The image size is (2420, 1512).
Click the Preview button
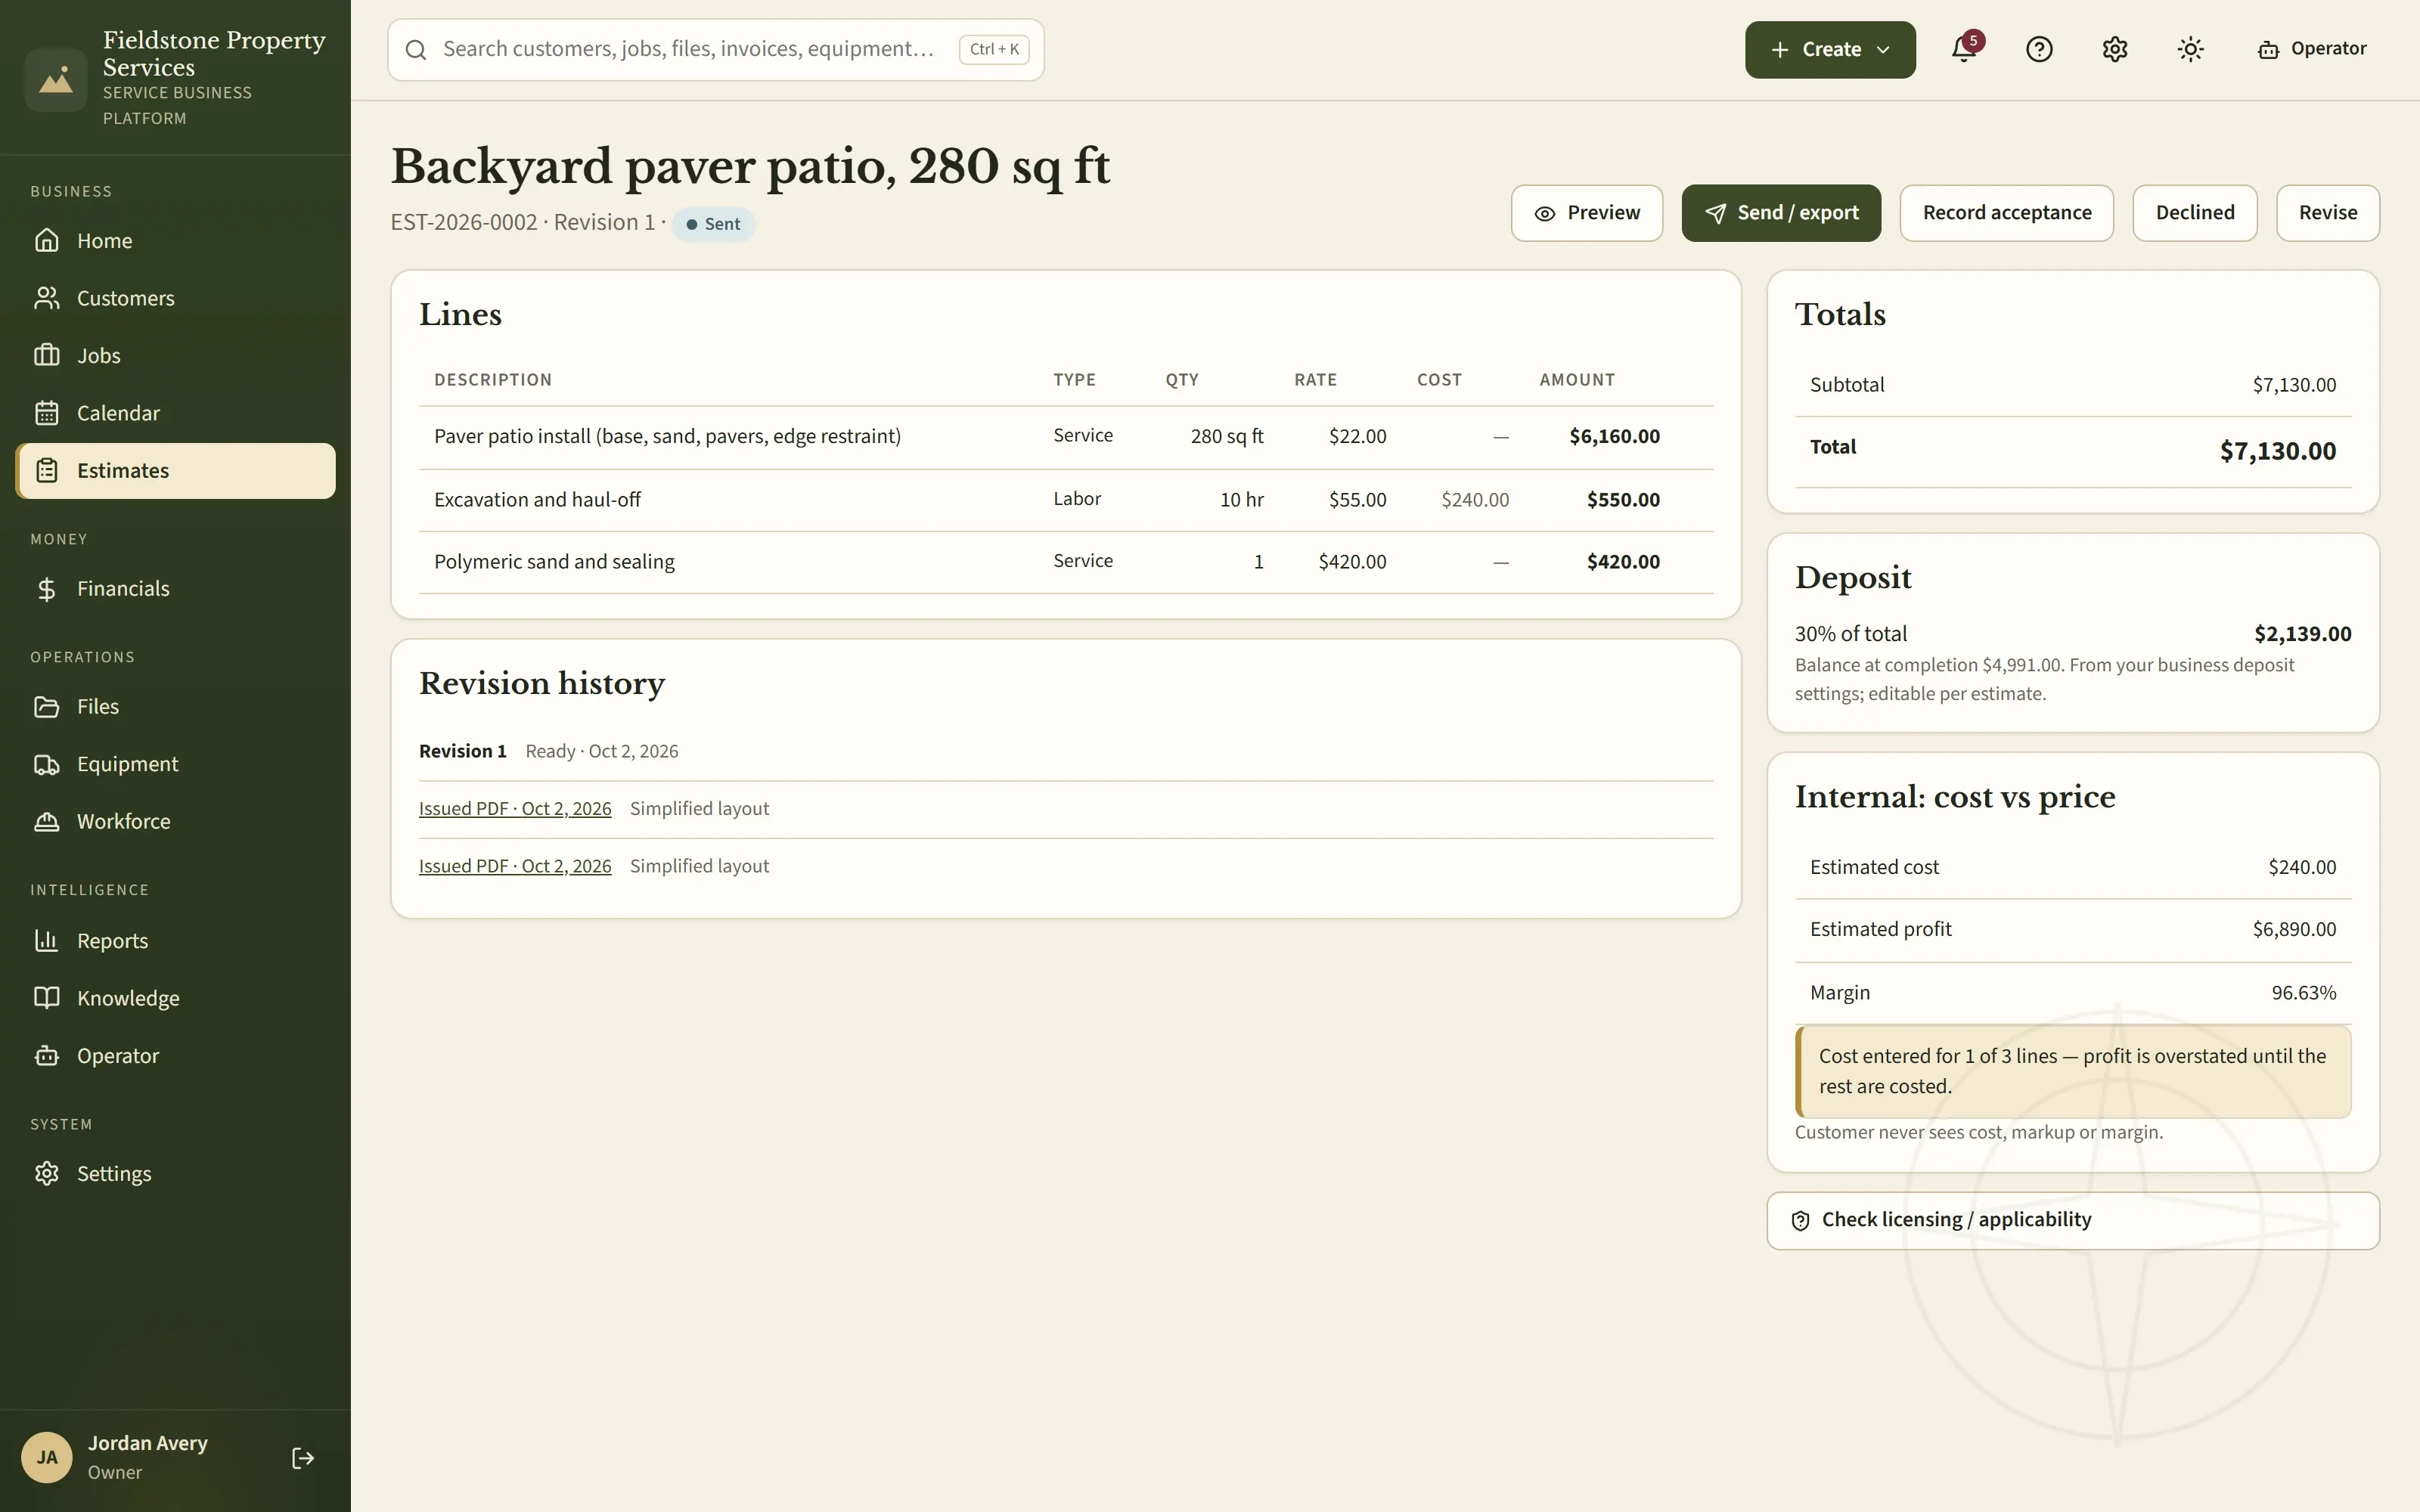tap(1587, 213)
